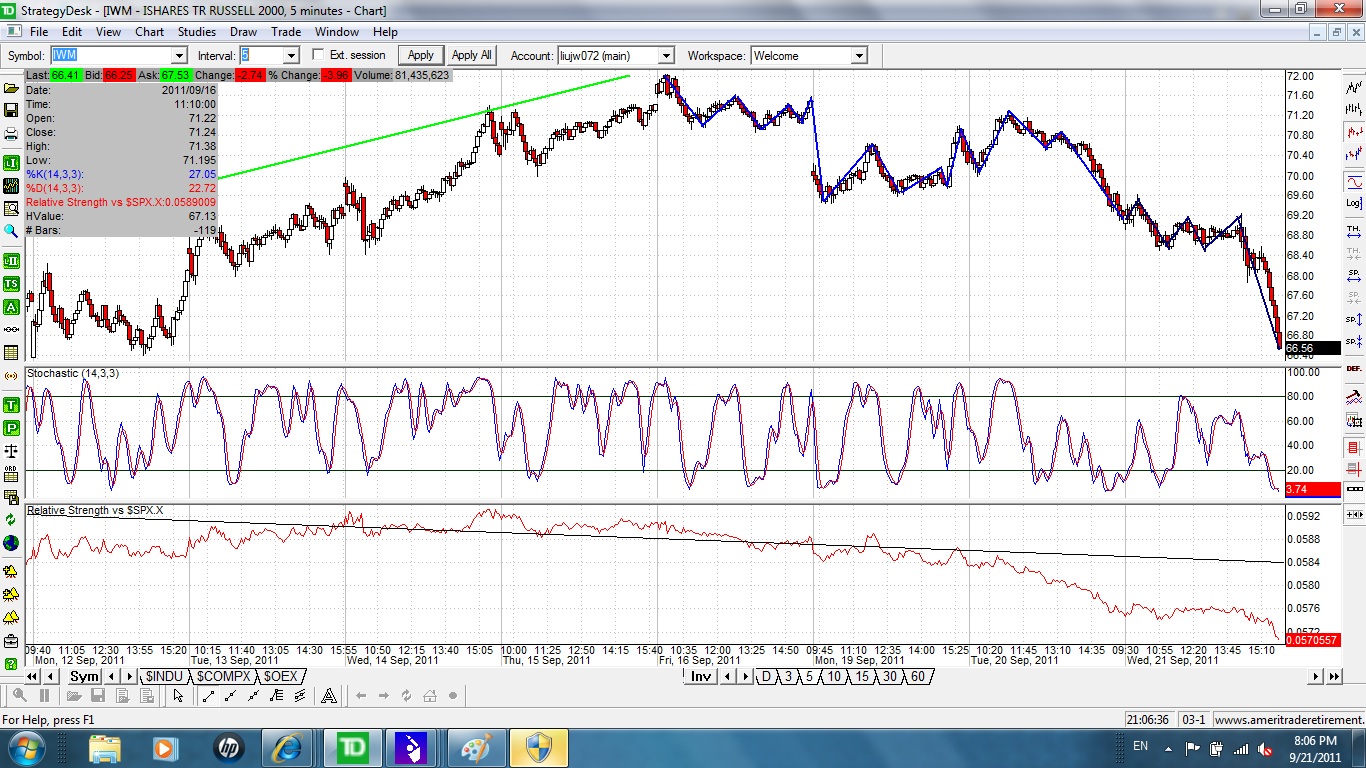Viewport: 1366px width, 768px height.
Task: Select the D interval tab
Action: point(767,677)
